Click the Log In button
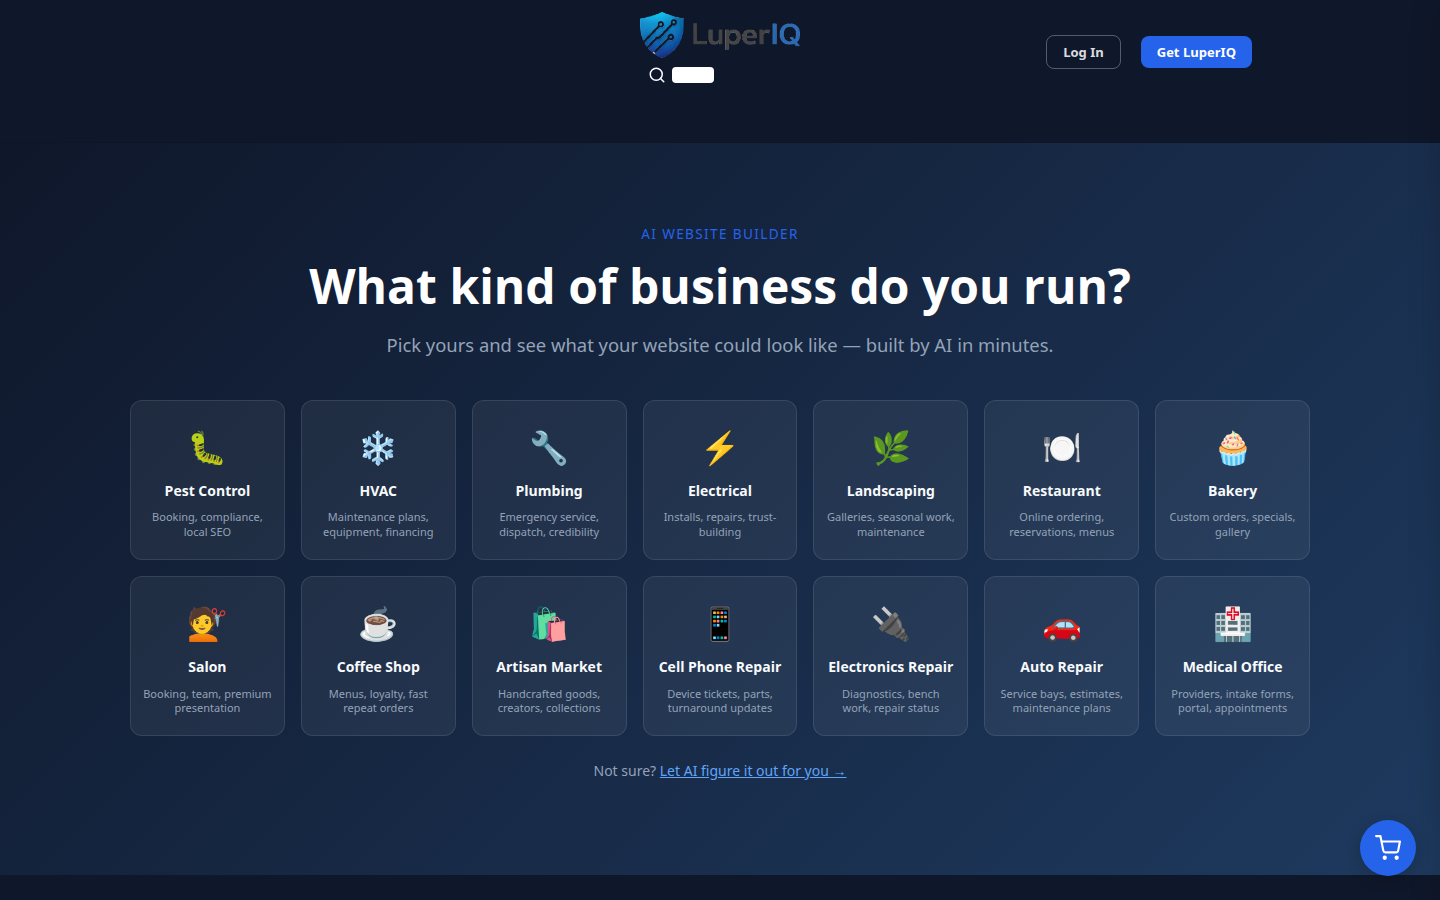 coord(1083,51)
